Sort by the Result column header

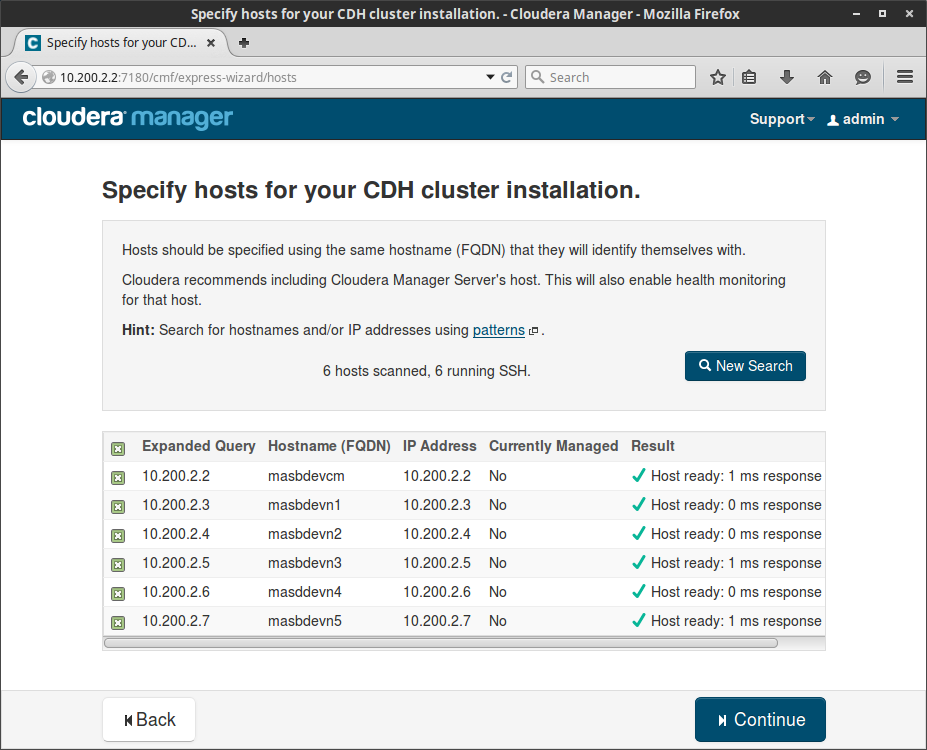pyautogui.click(x=653, y=446)
